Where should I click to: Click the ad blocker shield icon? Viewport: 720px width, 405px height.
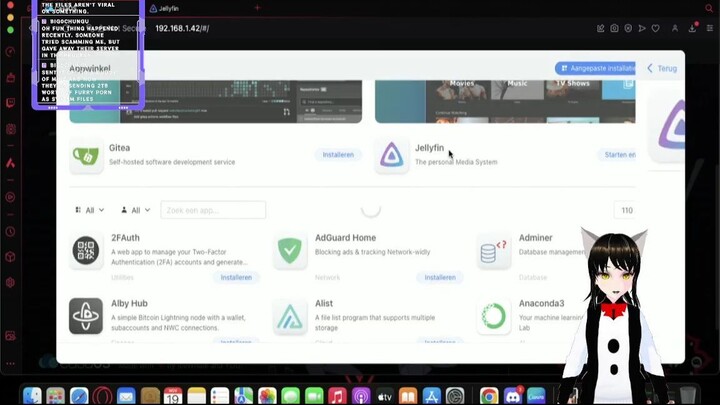point(628,28)
